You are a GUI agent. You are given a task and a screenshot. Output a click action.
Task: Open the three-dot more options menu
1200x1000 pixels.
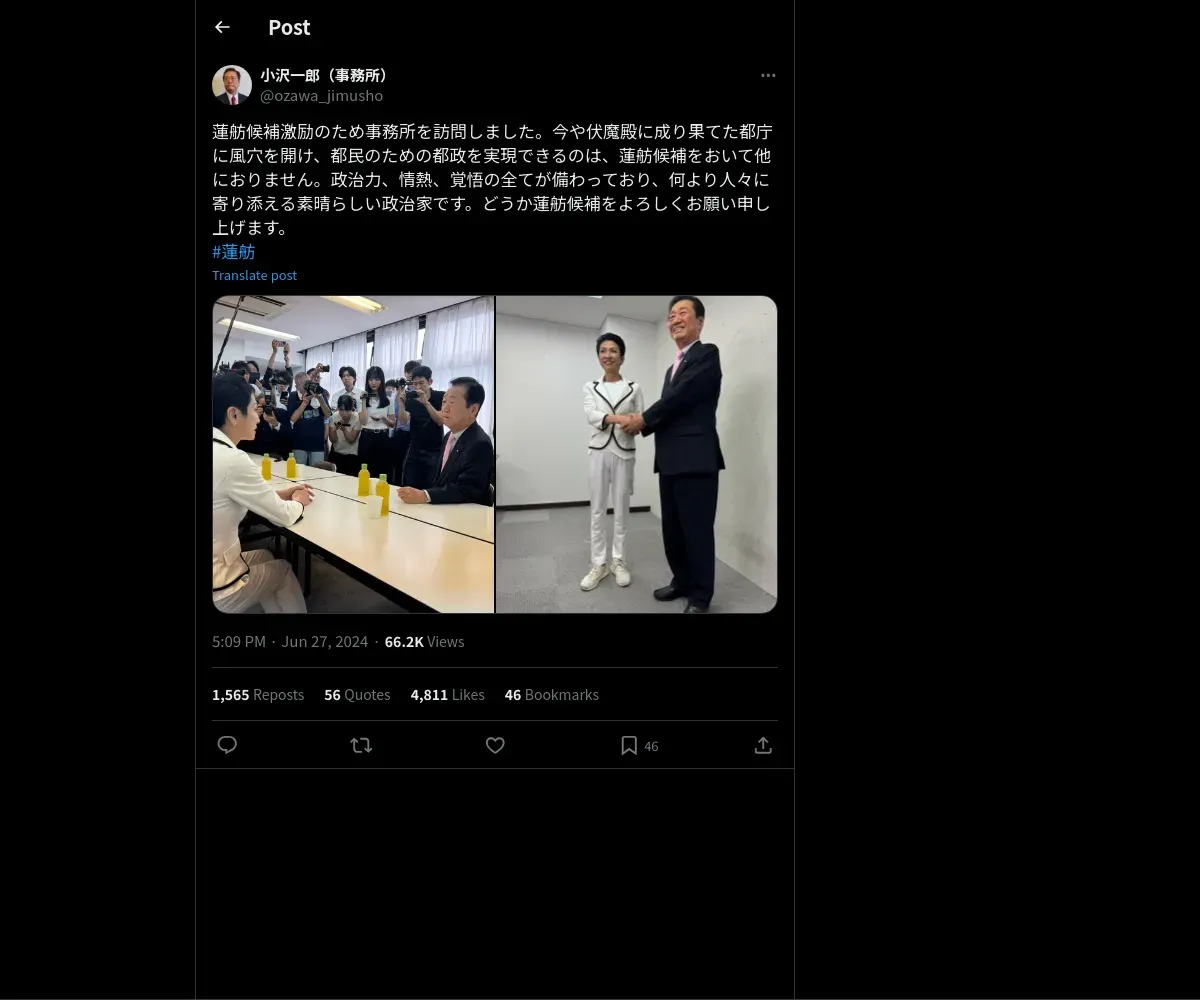tap(768, 75)
